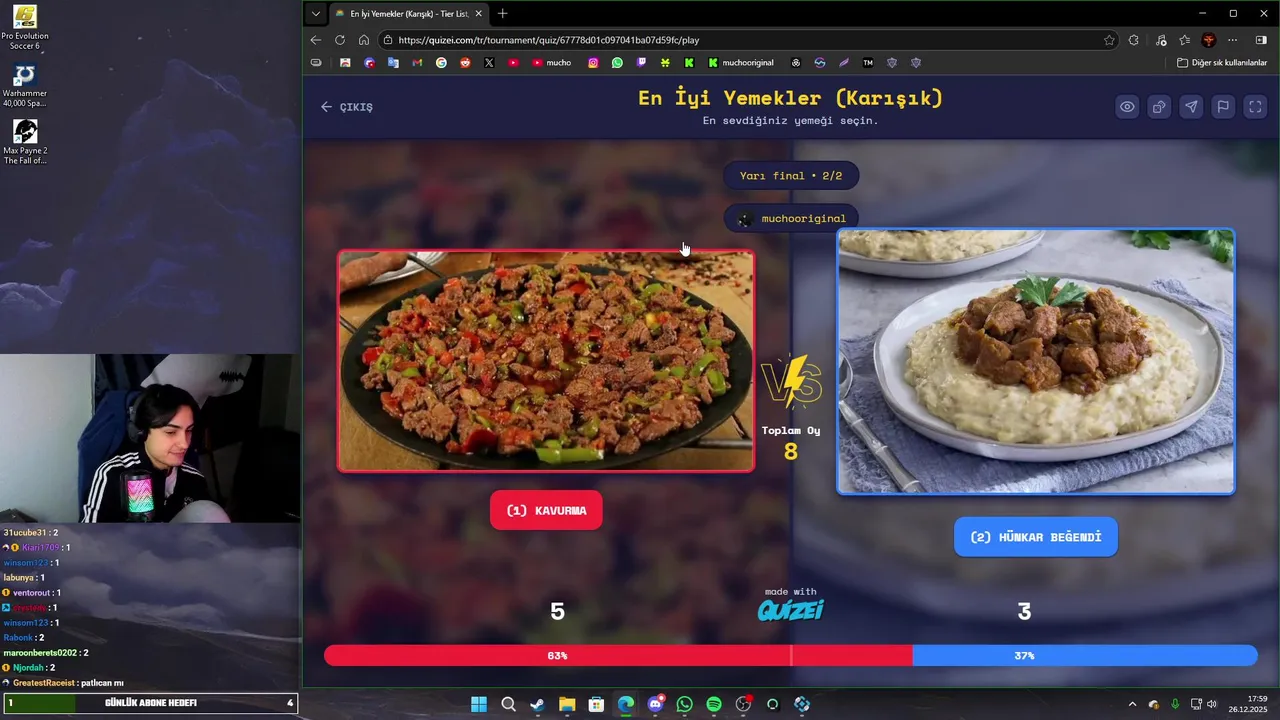The height and width of the screenshot is (720, 1280).
Task: Select the Hünkar Beğendi food image
Action: click(1036, 361)
